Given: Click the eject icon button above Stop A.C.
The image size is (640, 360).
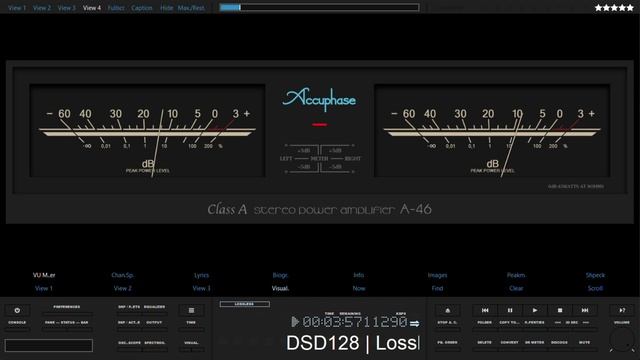Looking at the screenshot, I should pyautogui.click(x=447, y=310).
